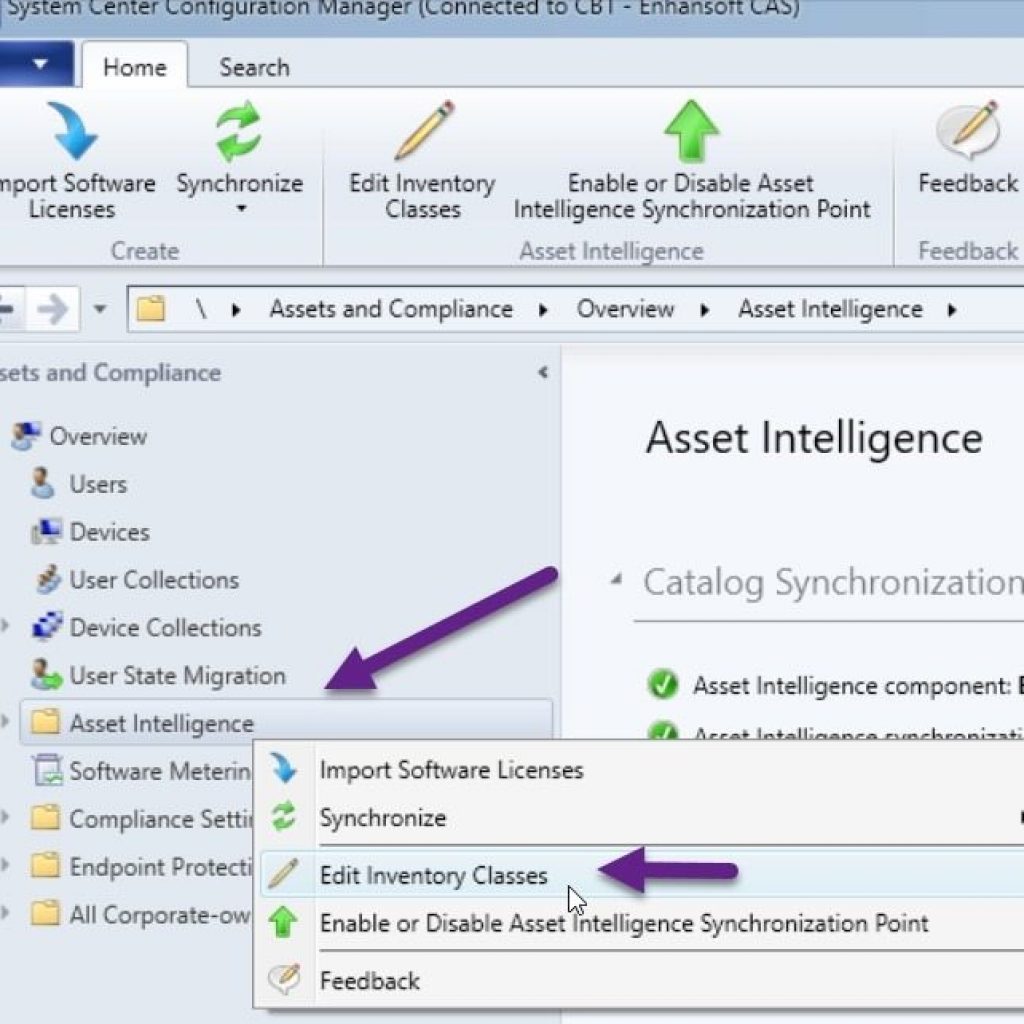
Task: Select the Overview node in the tree
Action: click(x=80, y=436)
